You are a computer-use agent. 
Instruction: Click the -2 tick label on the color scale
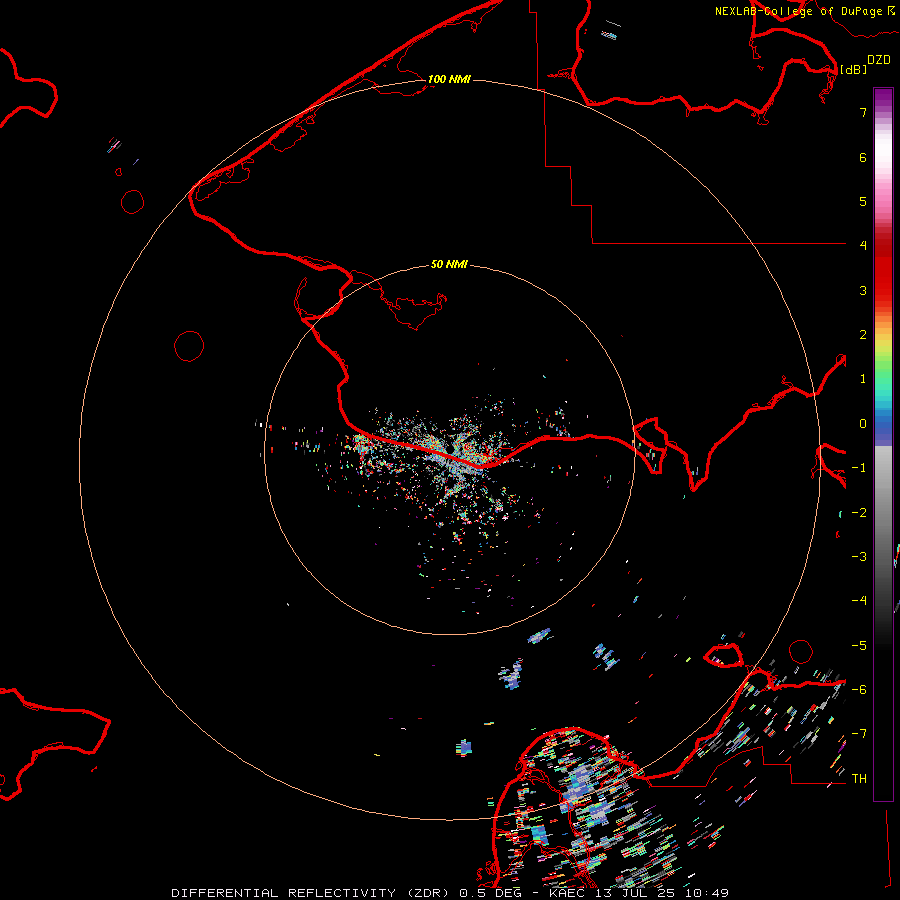[x=859, y=513]
